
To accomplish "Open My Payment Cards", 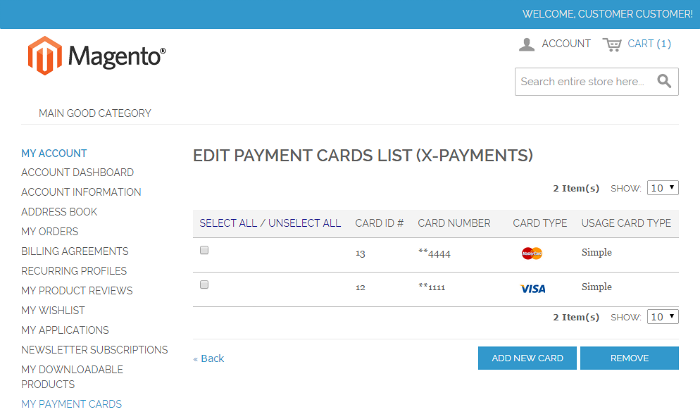I will (x=71, y=404).
